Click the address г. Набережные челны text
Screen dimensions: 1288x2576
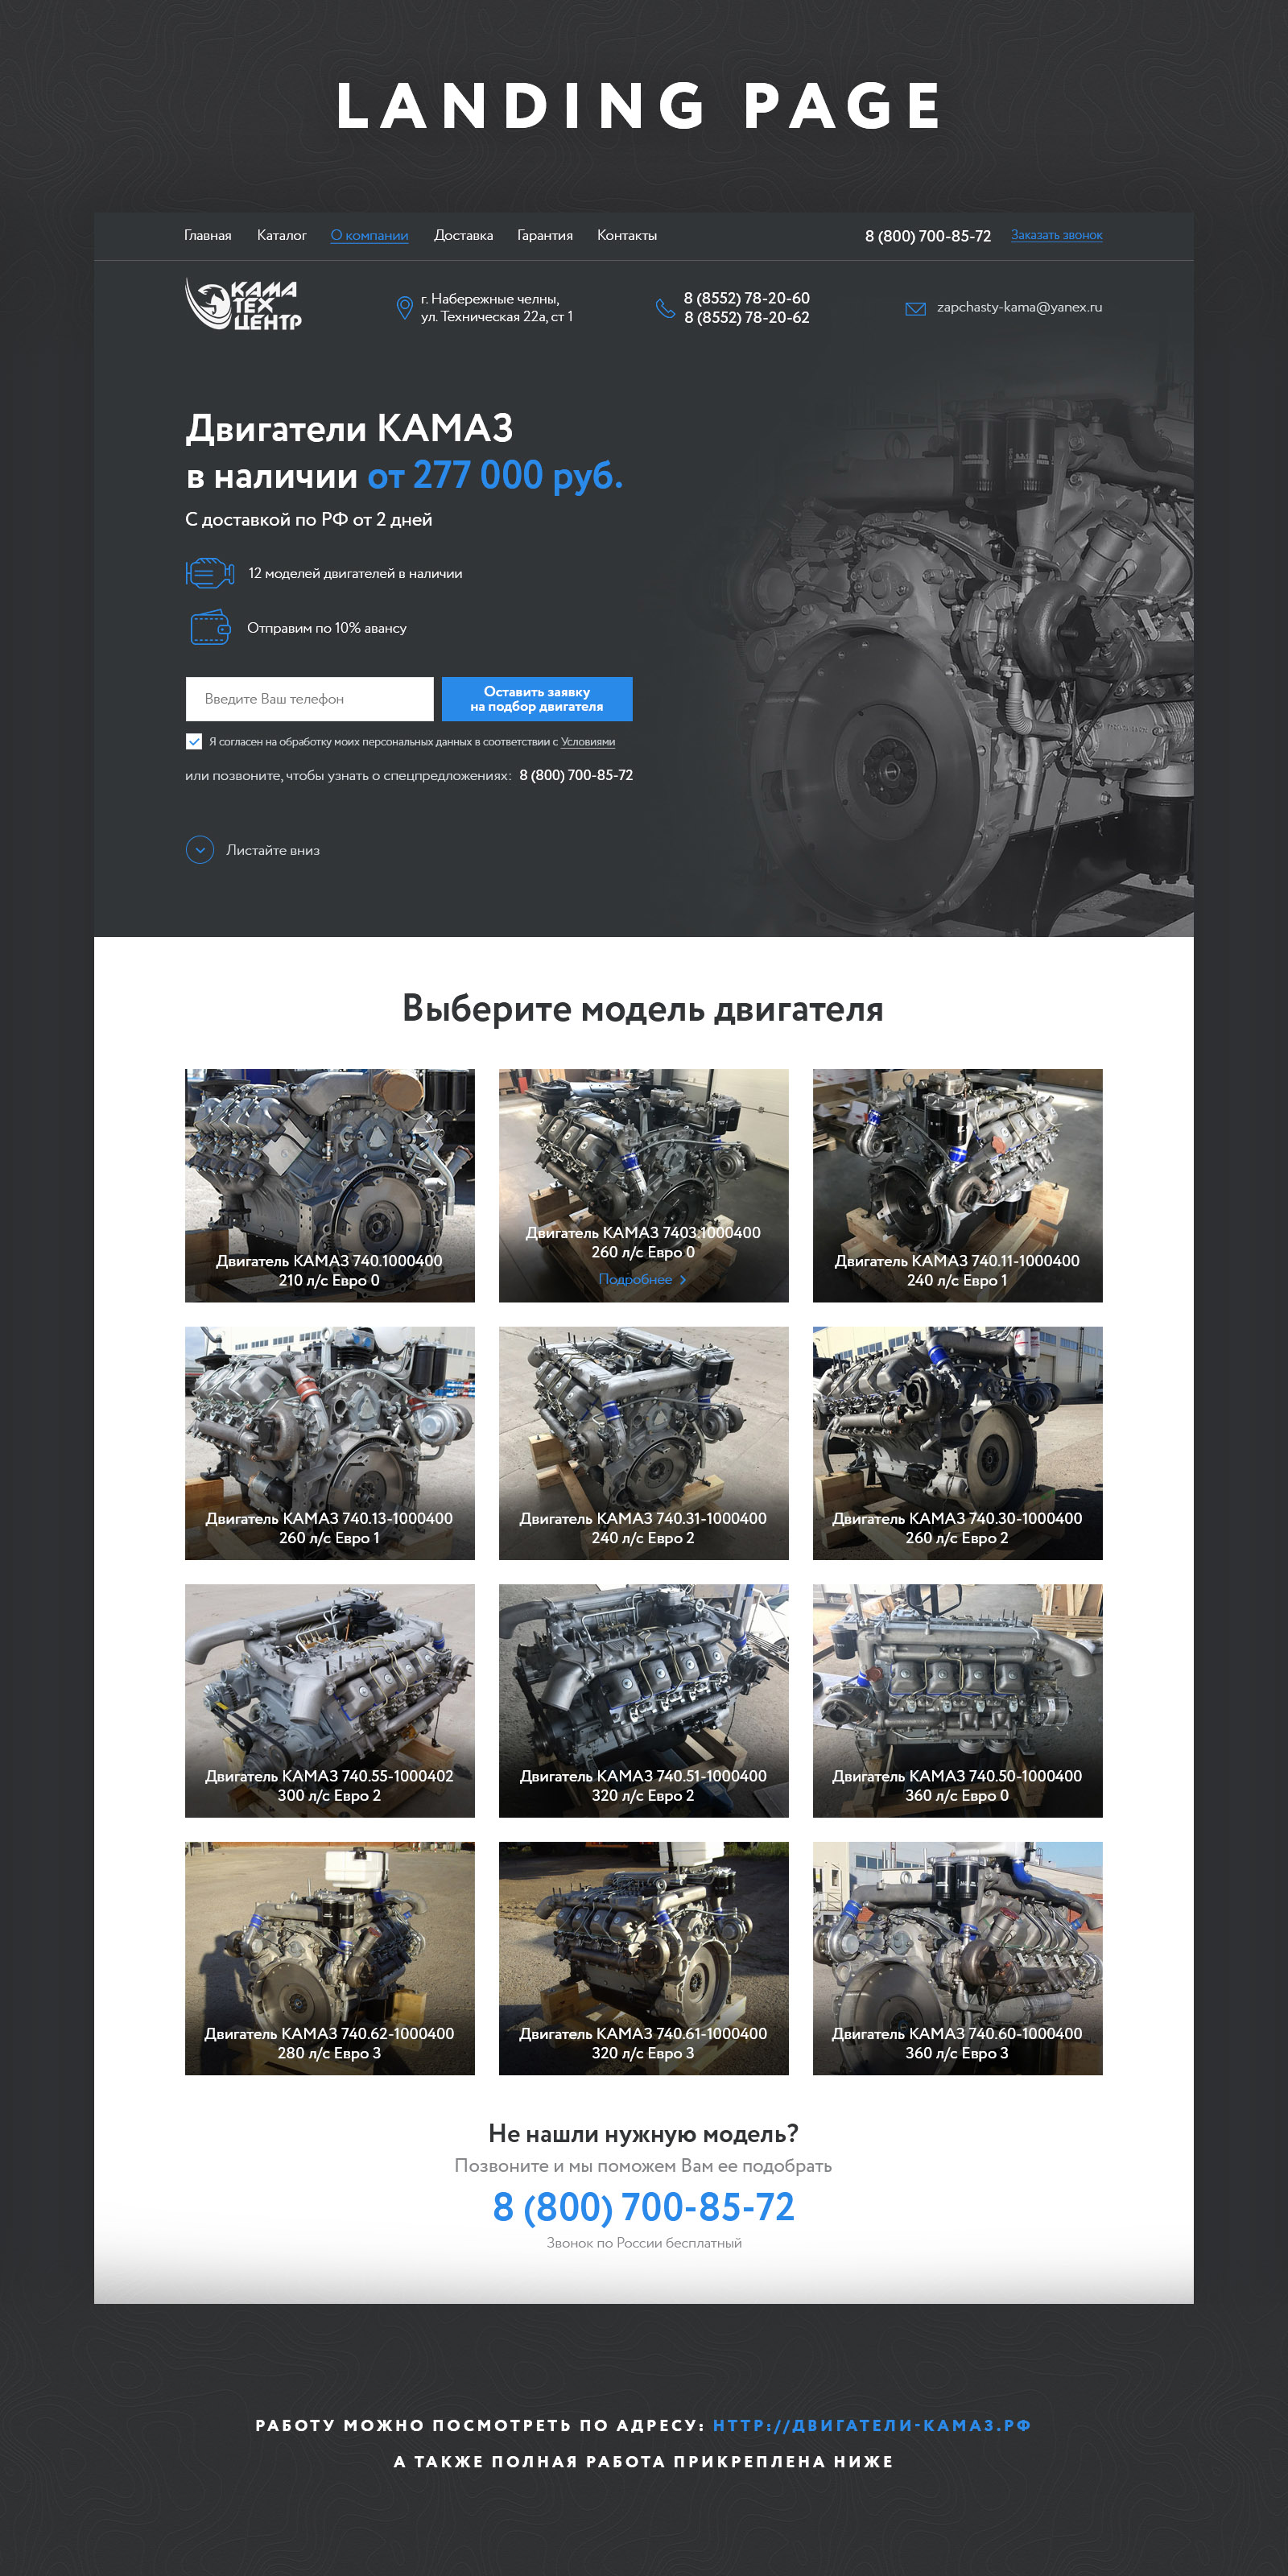(x=497, y=308)
